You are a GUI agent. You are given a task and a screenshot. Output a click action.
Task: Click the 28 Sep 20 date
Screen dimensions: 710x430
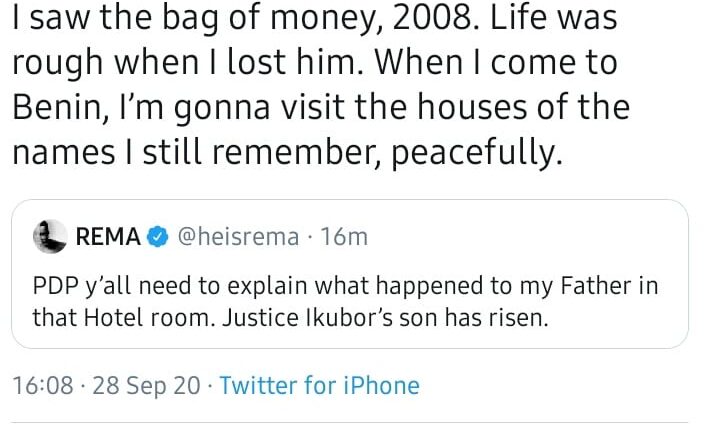point(146,385)
